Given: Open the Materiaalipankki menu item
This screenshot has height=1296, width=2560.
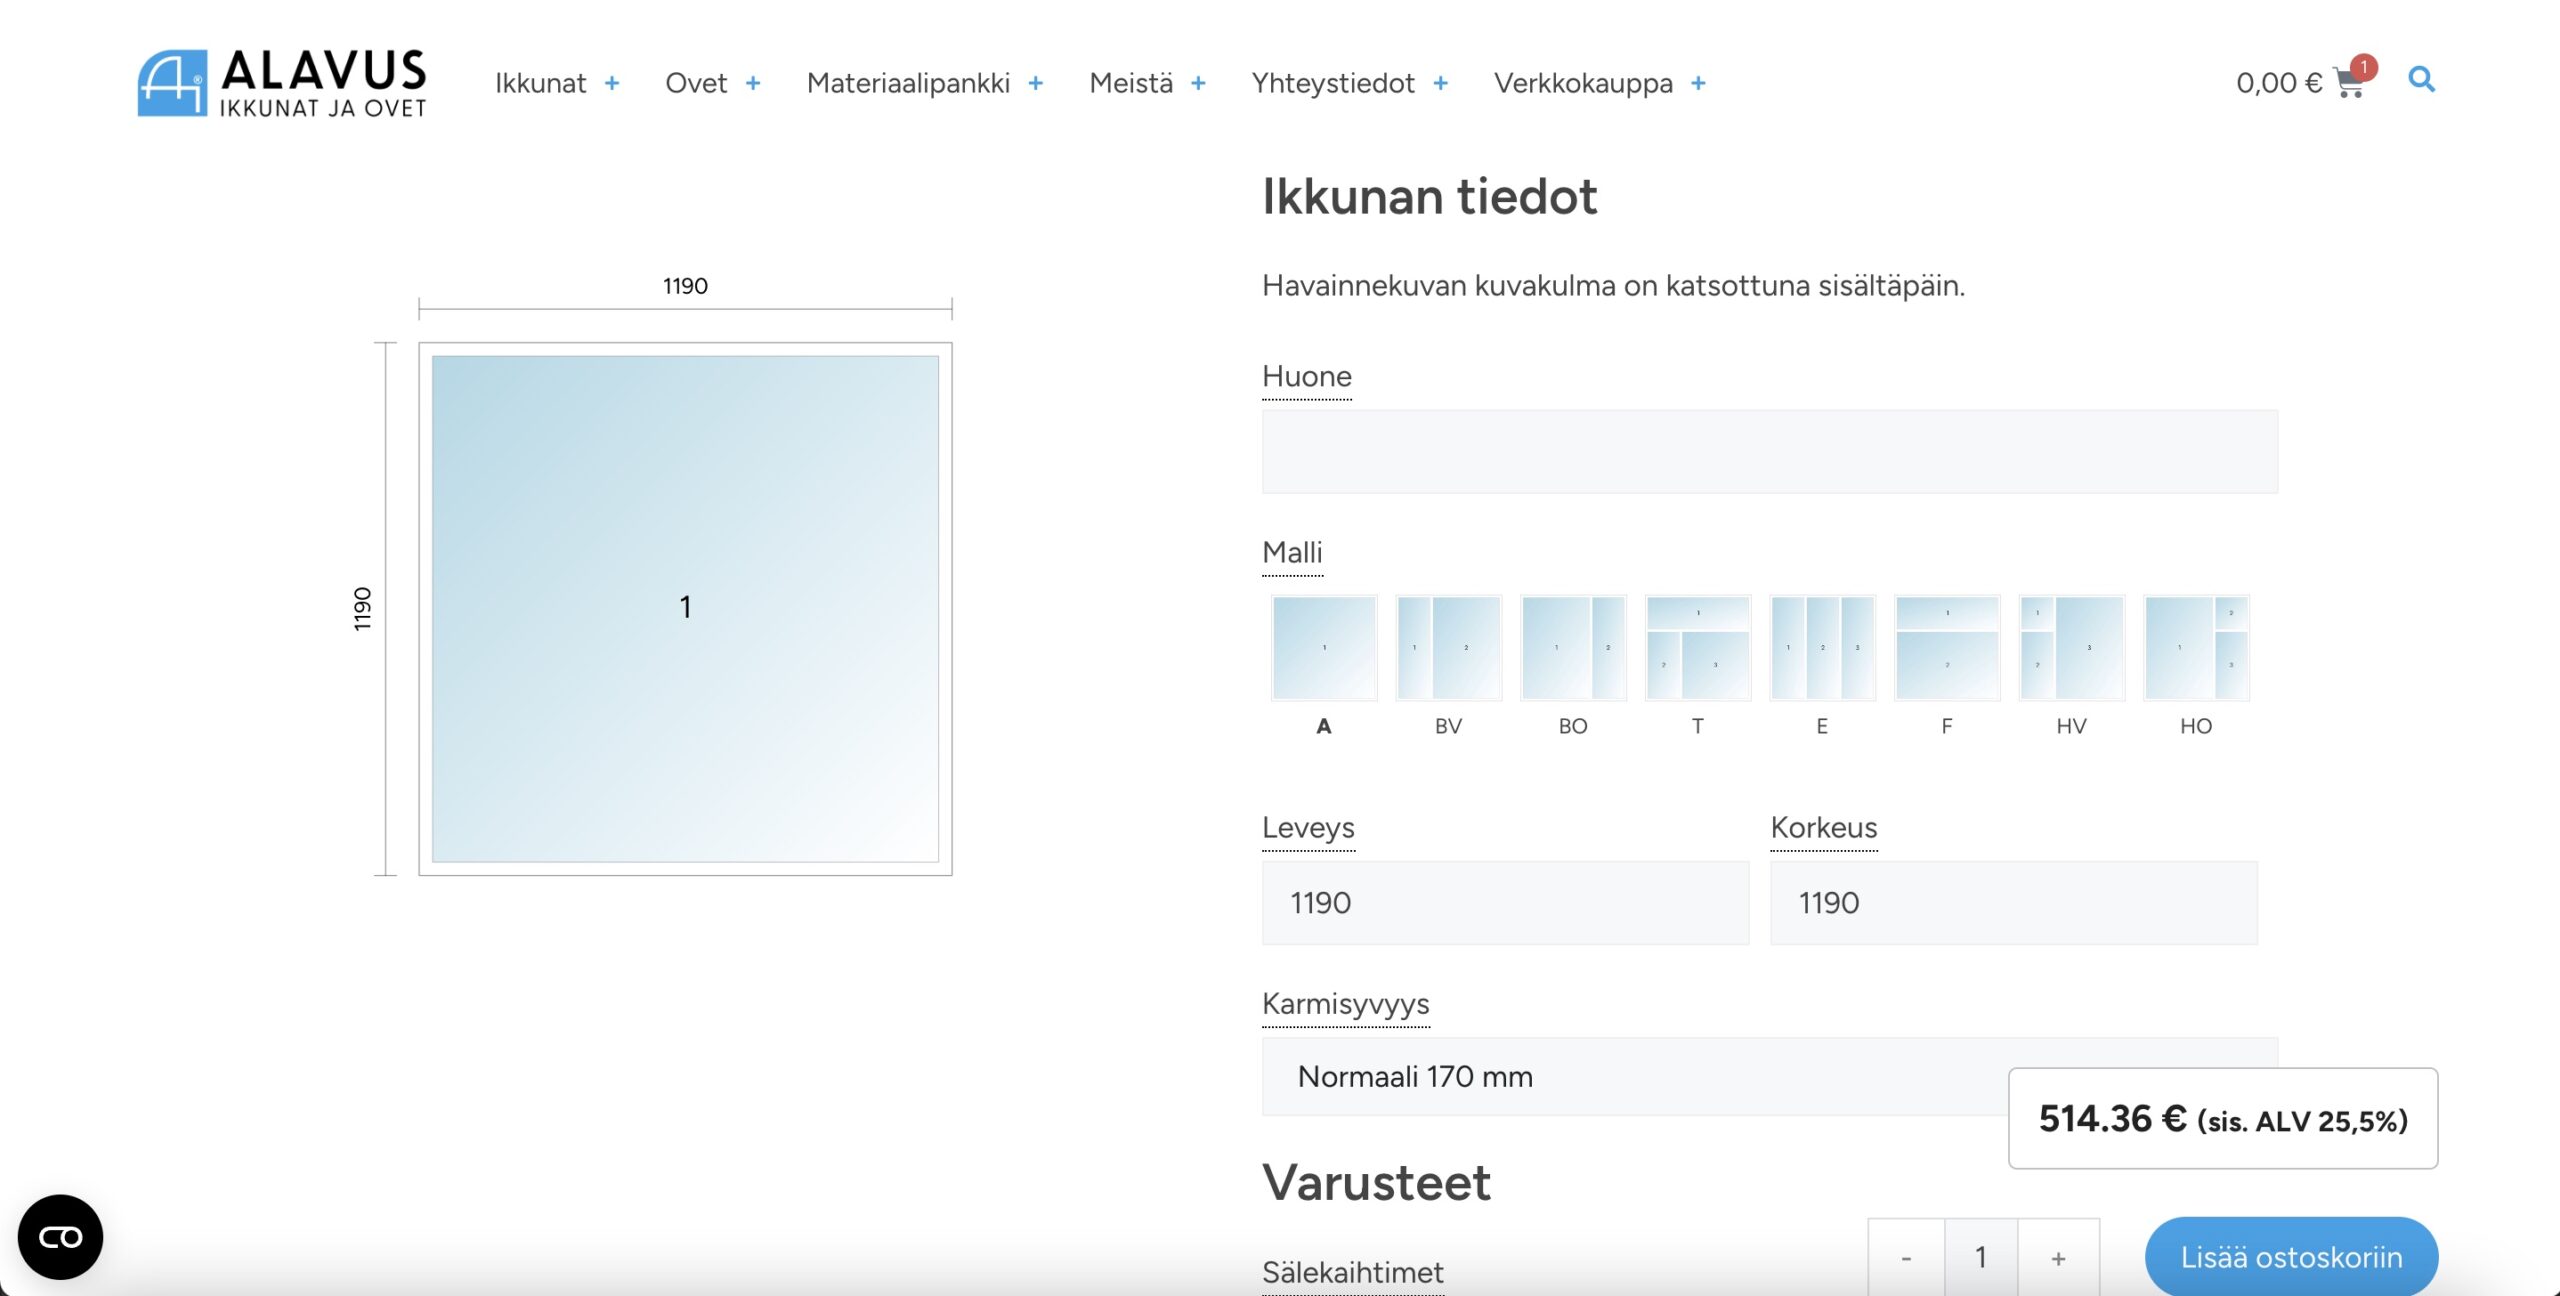Looking at the screenshot, I should click(x=908, y=83).
